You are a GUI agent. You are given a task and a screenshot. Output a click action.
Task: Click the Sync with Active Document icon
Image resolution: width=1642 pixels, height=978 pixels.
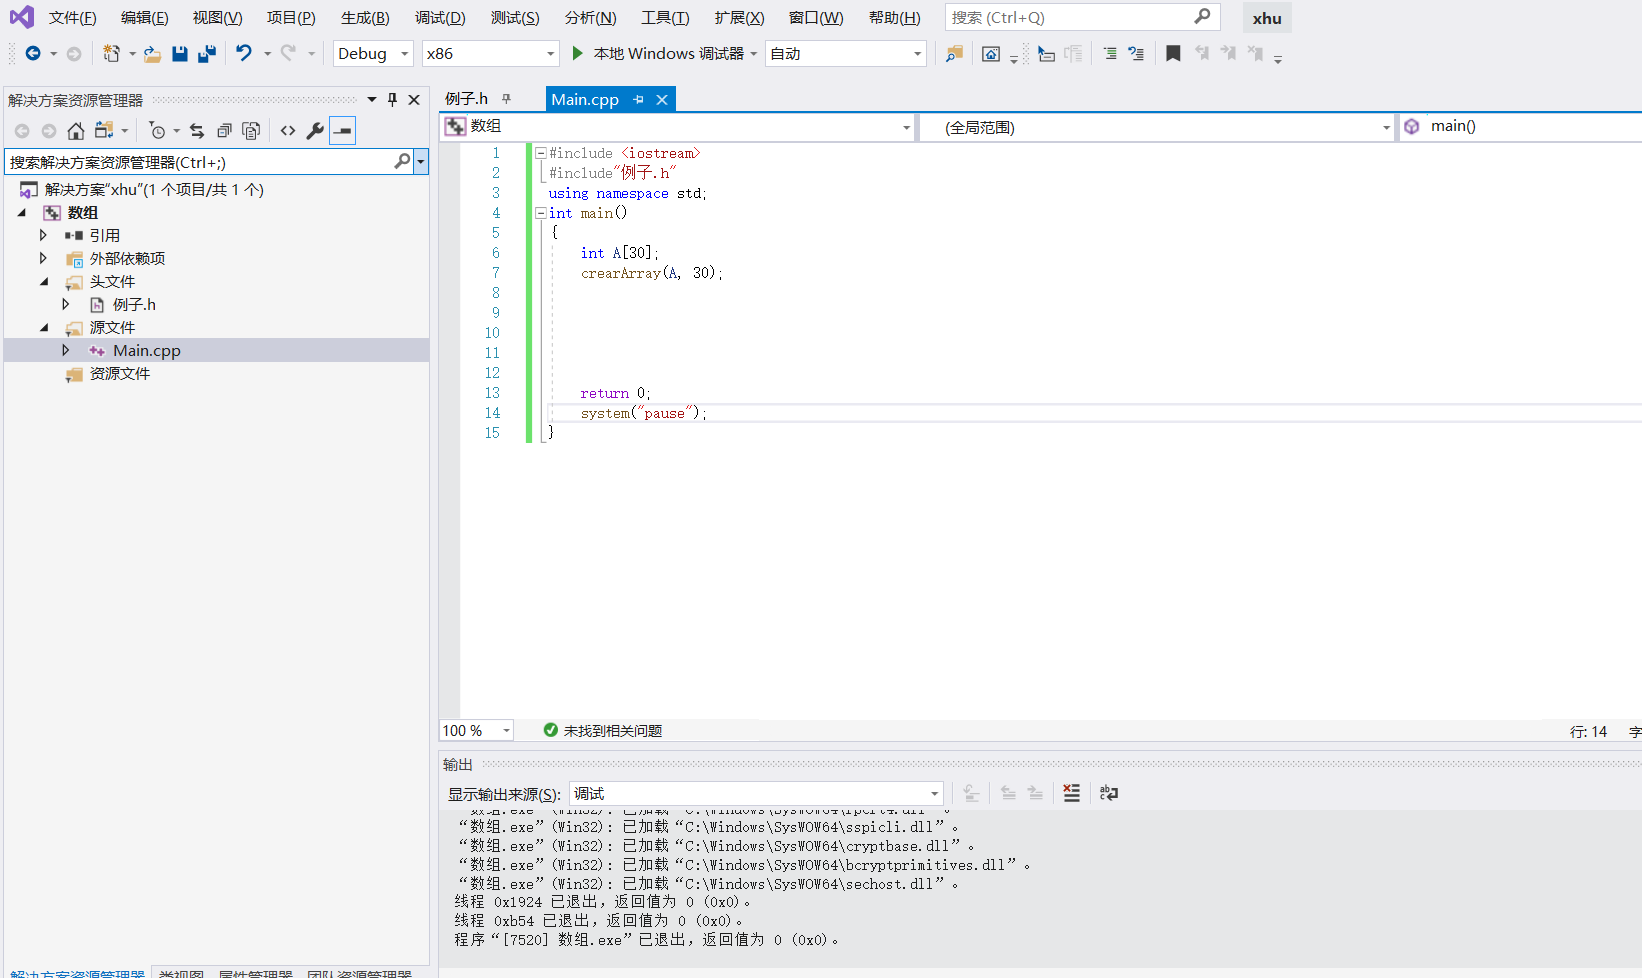[x=197, y=131]
